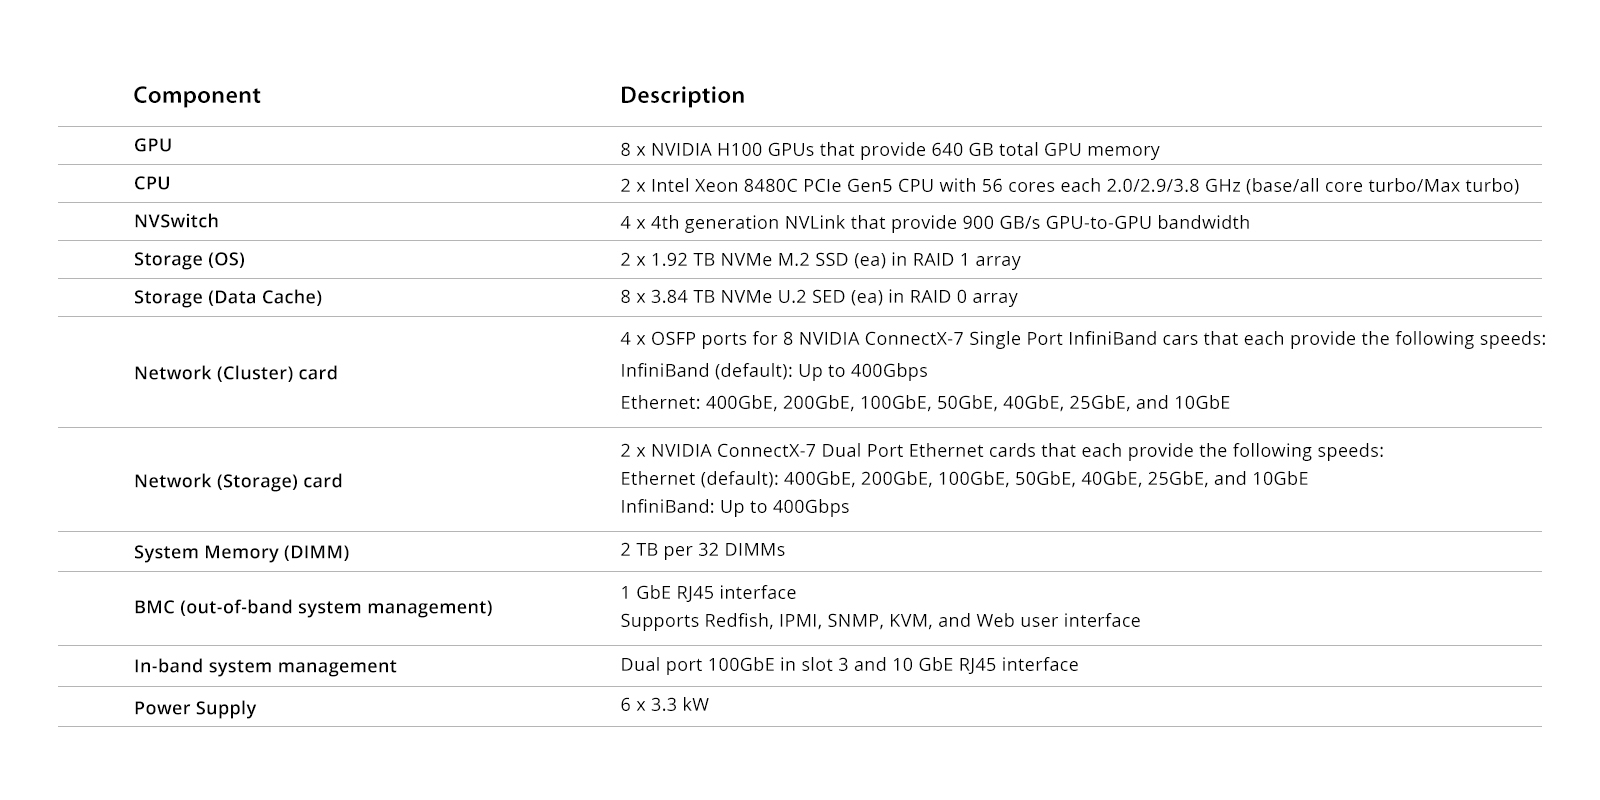The image size is (1600, 800).
Task: Select the Network (Cluster) card label
Action: point(236,373)
